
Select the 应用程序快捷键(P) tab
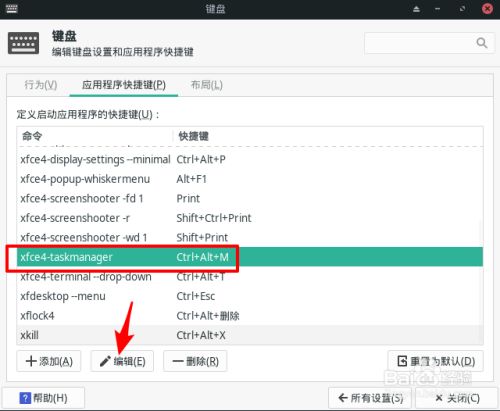124,85
